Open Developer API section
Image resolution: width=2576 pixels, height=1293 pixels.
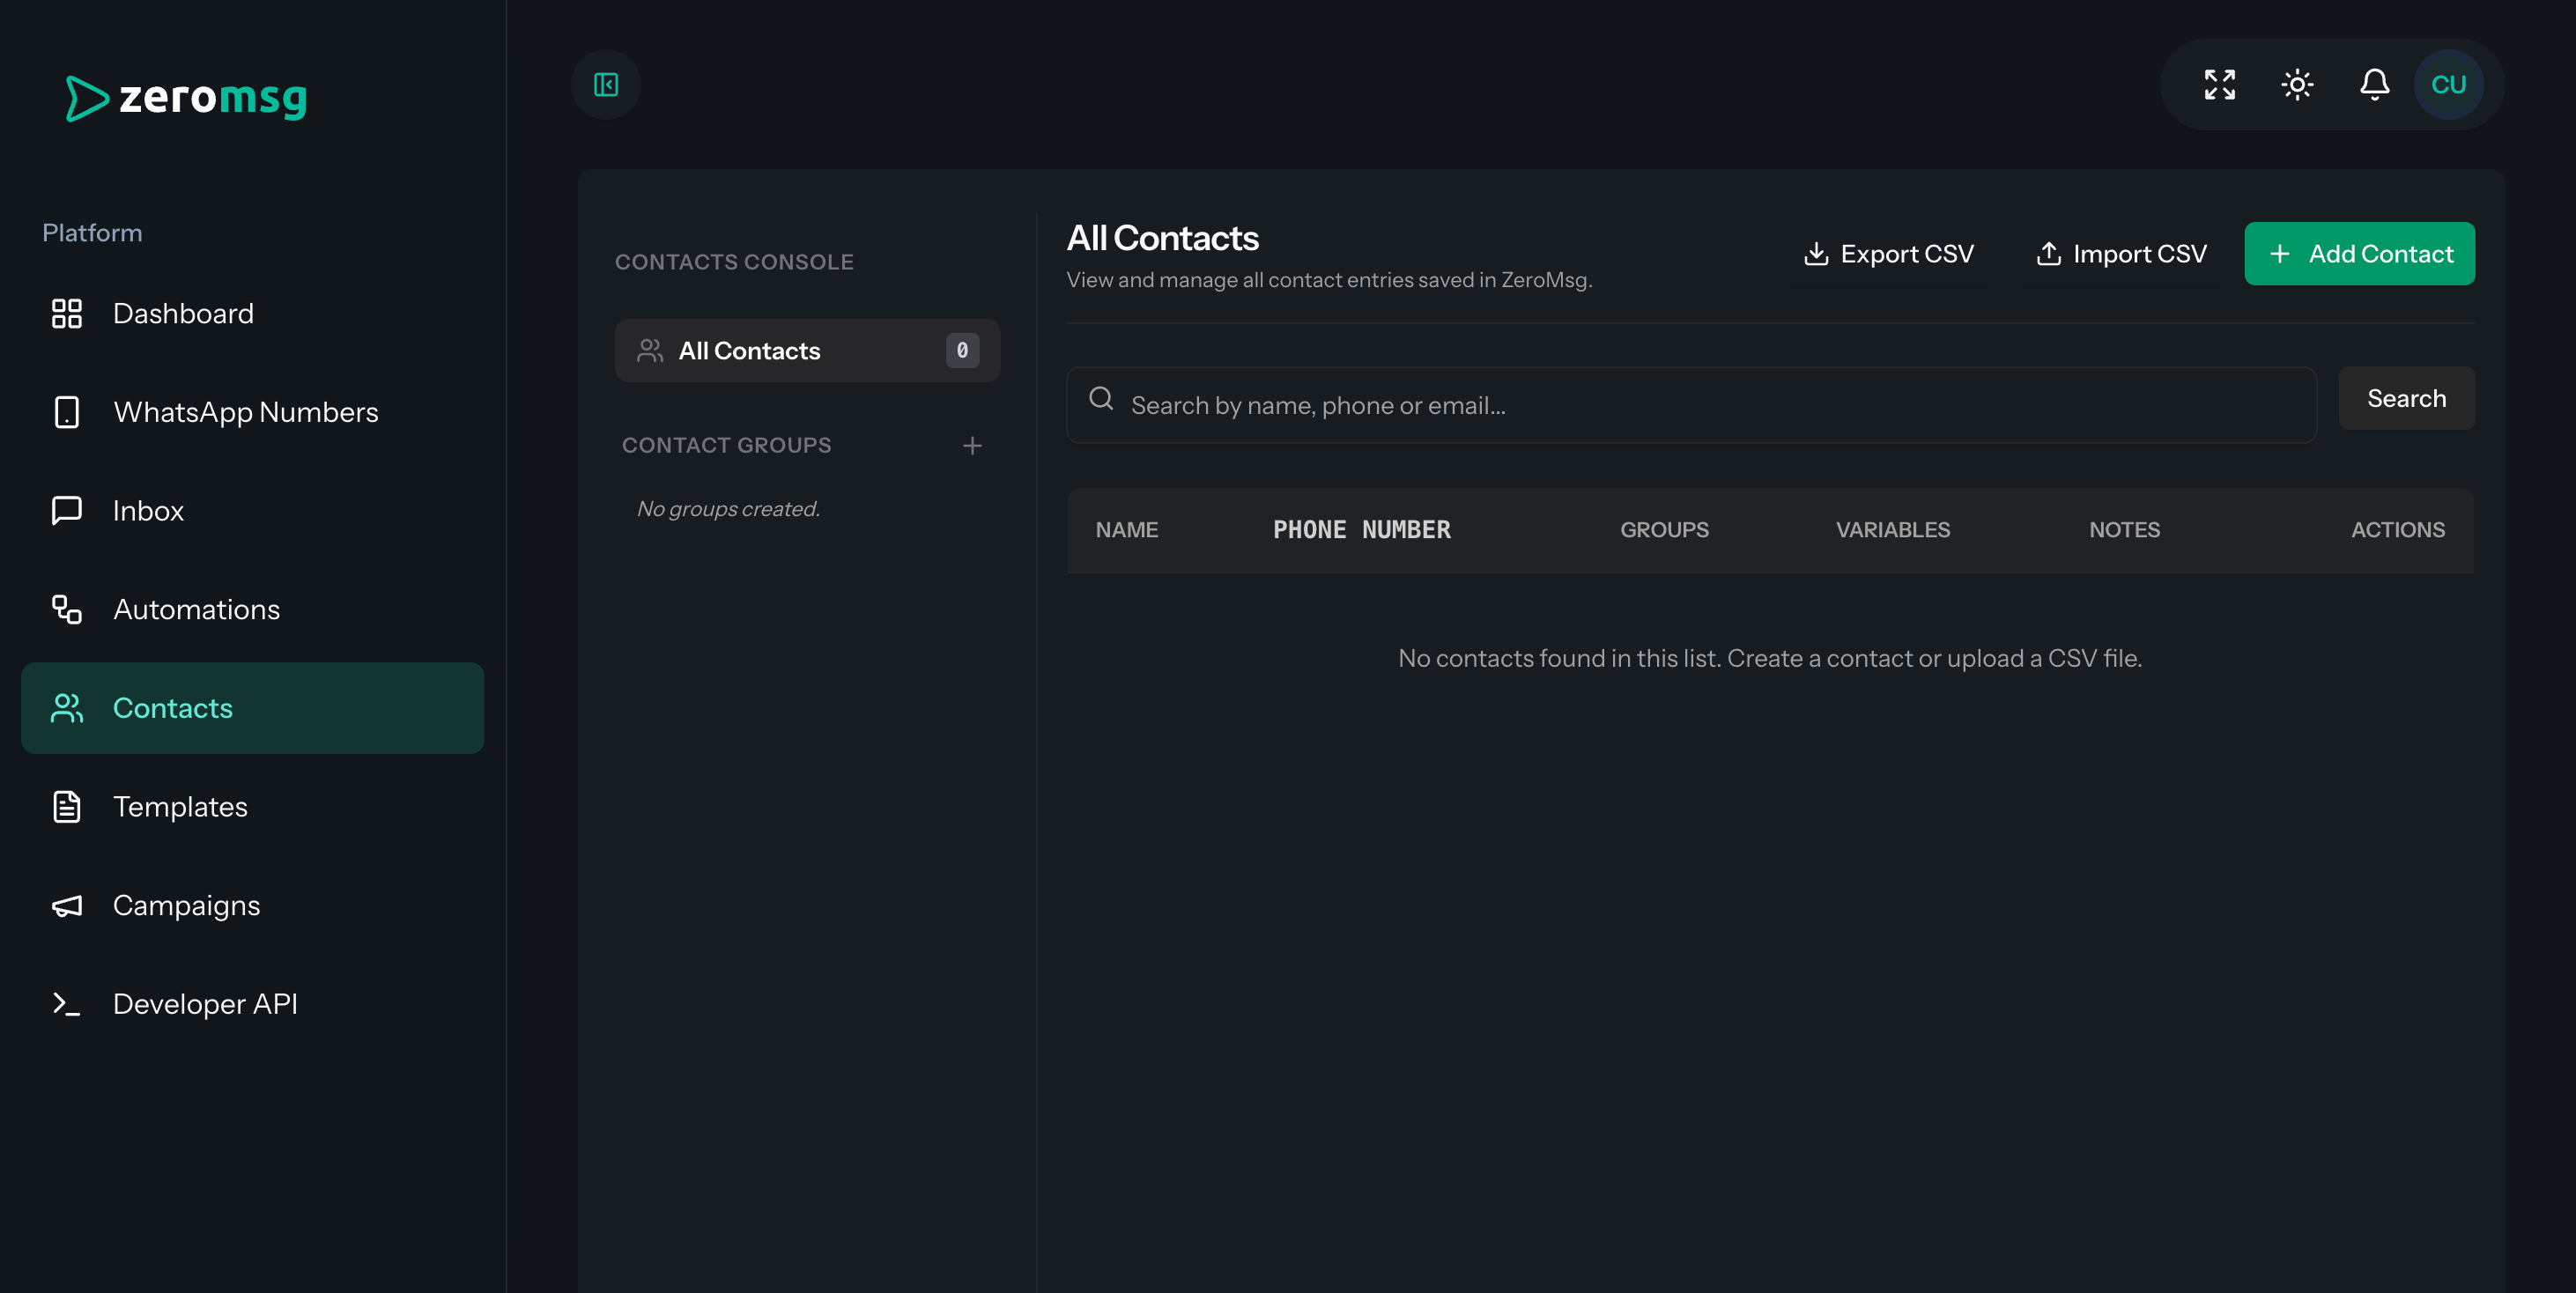[253, 1004]
